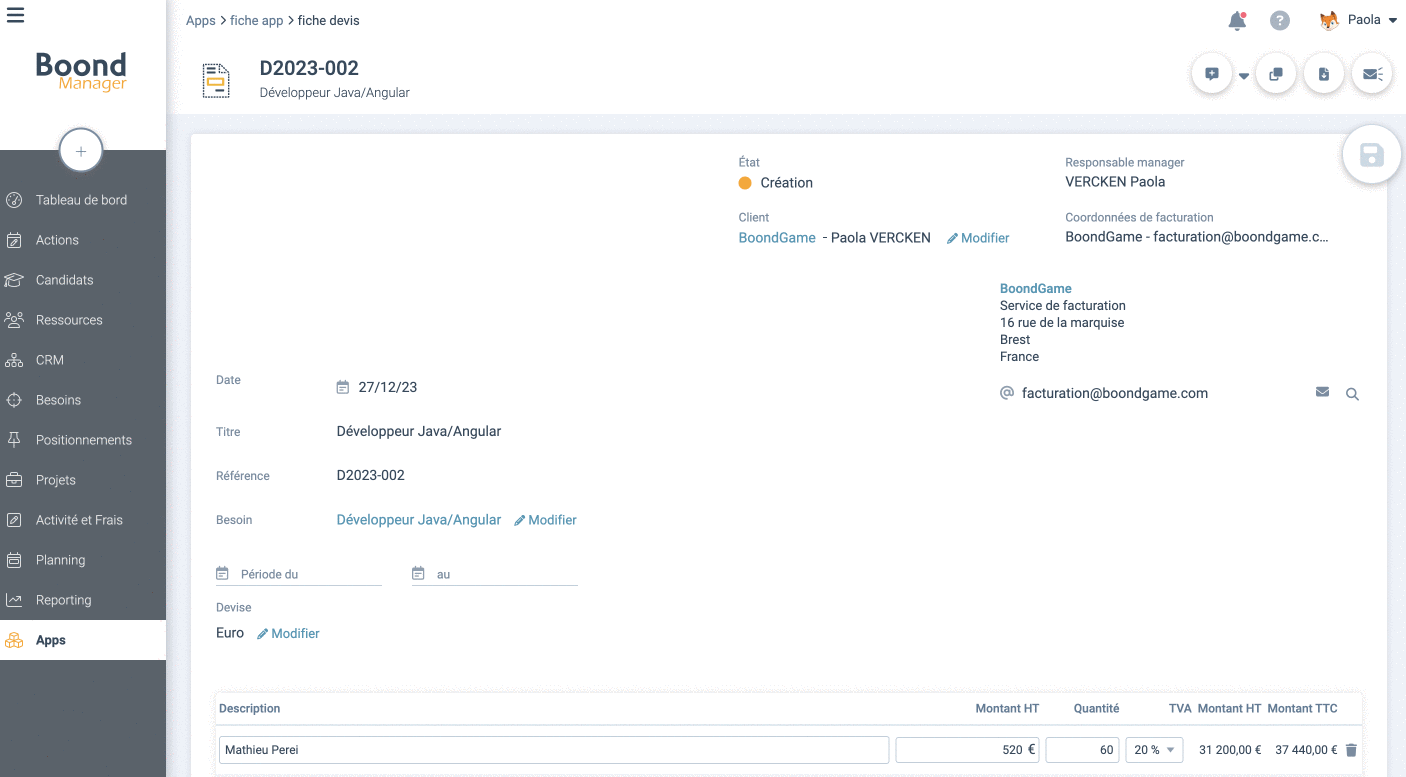Click the Période du date field
The width and height of the screenshot is (1406, 777).
(x=308, y=575)
